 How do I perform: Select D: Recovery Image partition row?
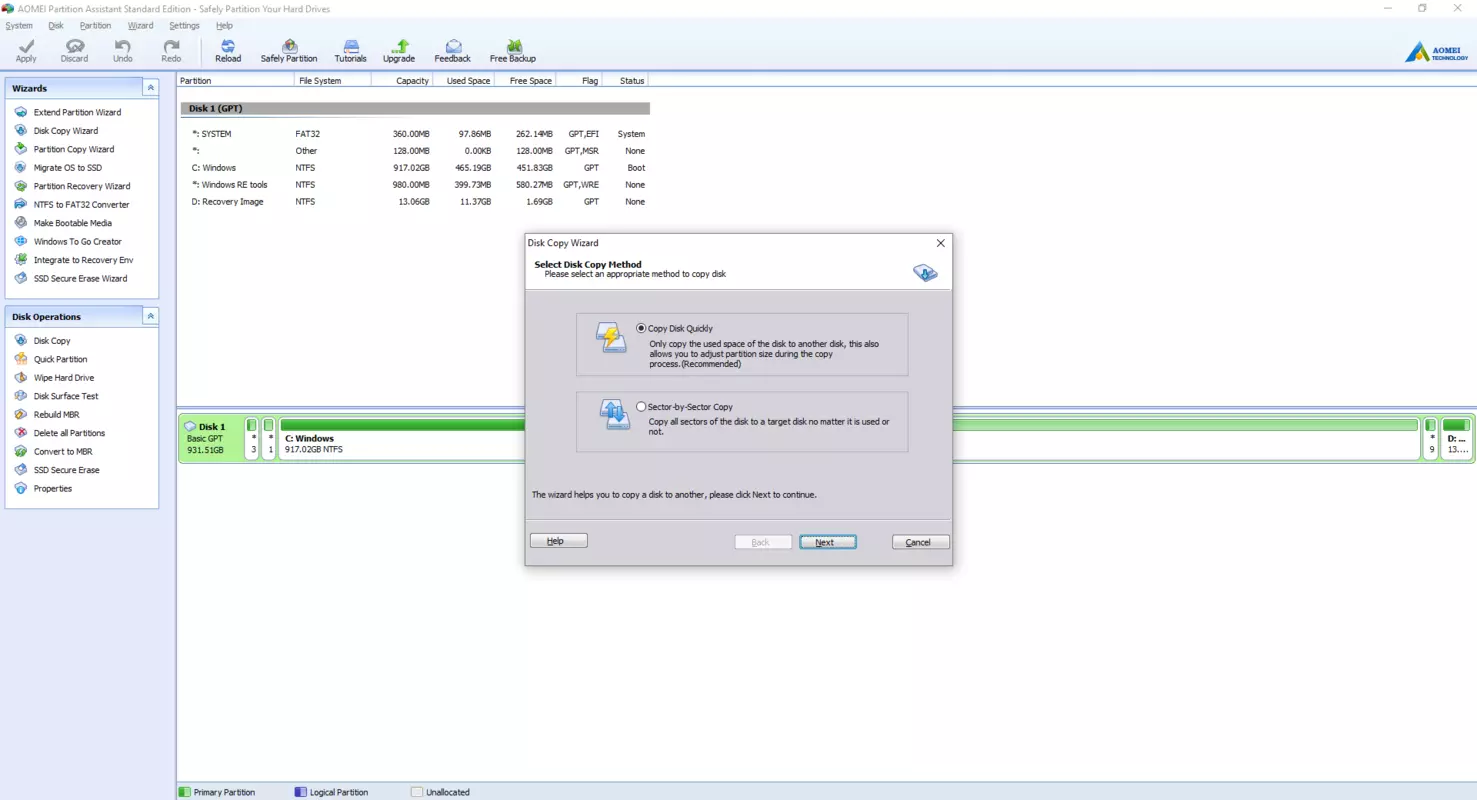(x=414, y=202)
